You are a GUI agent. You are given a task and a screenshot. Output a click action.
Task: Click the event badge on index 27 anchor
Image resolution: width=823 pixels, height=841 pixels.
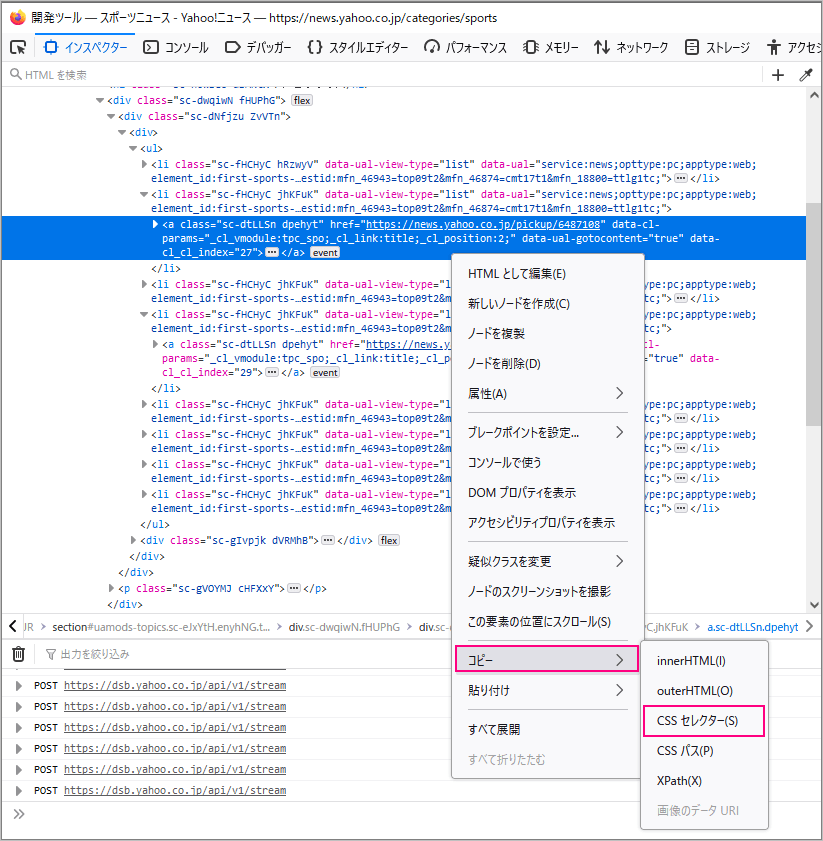click(325, 253)
